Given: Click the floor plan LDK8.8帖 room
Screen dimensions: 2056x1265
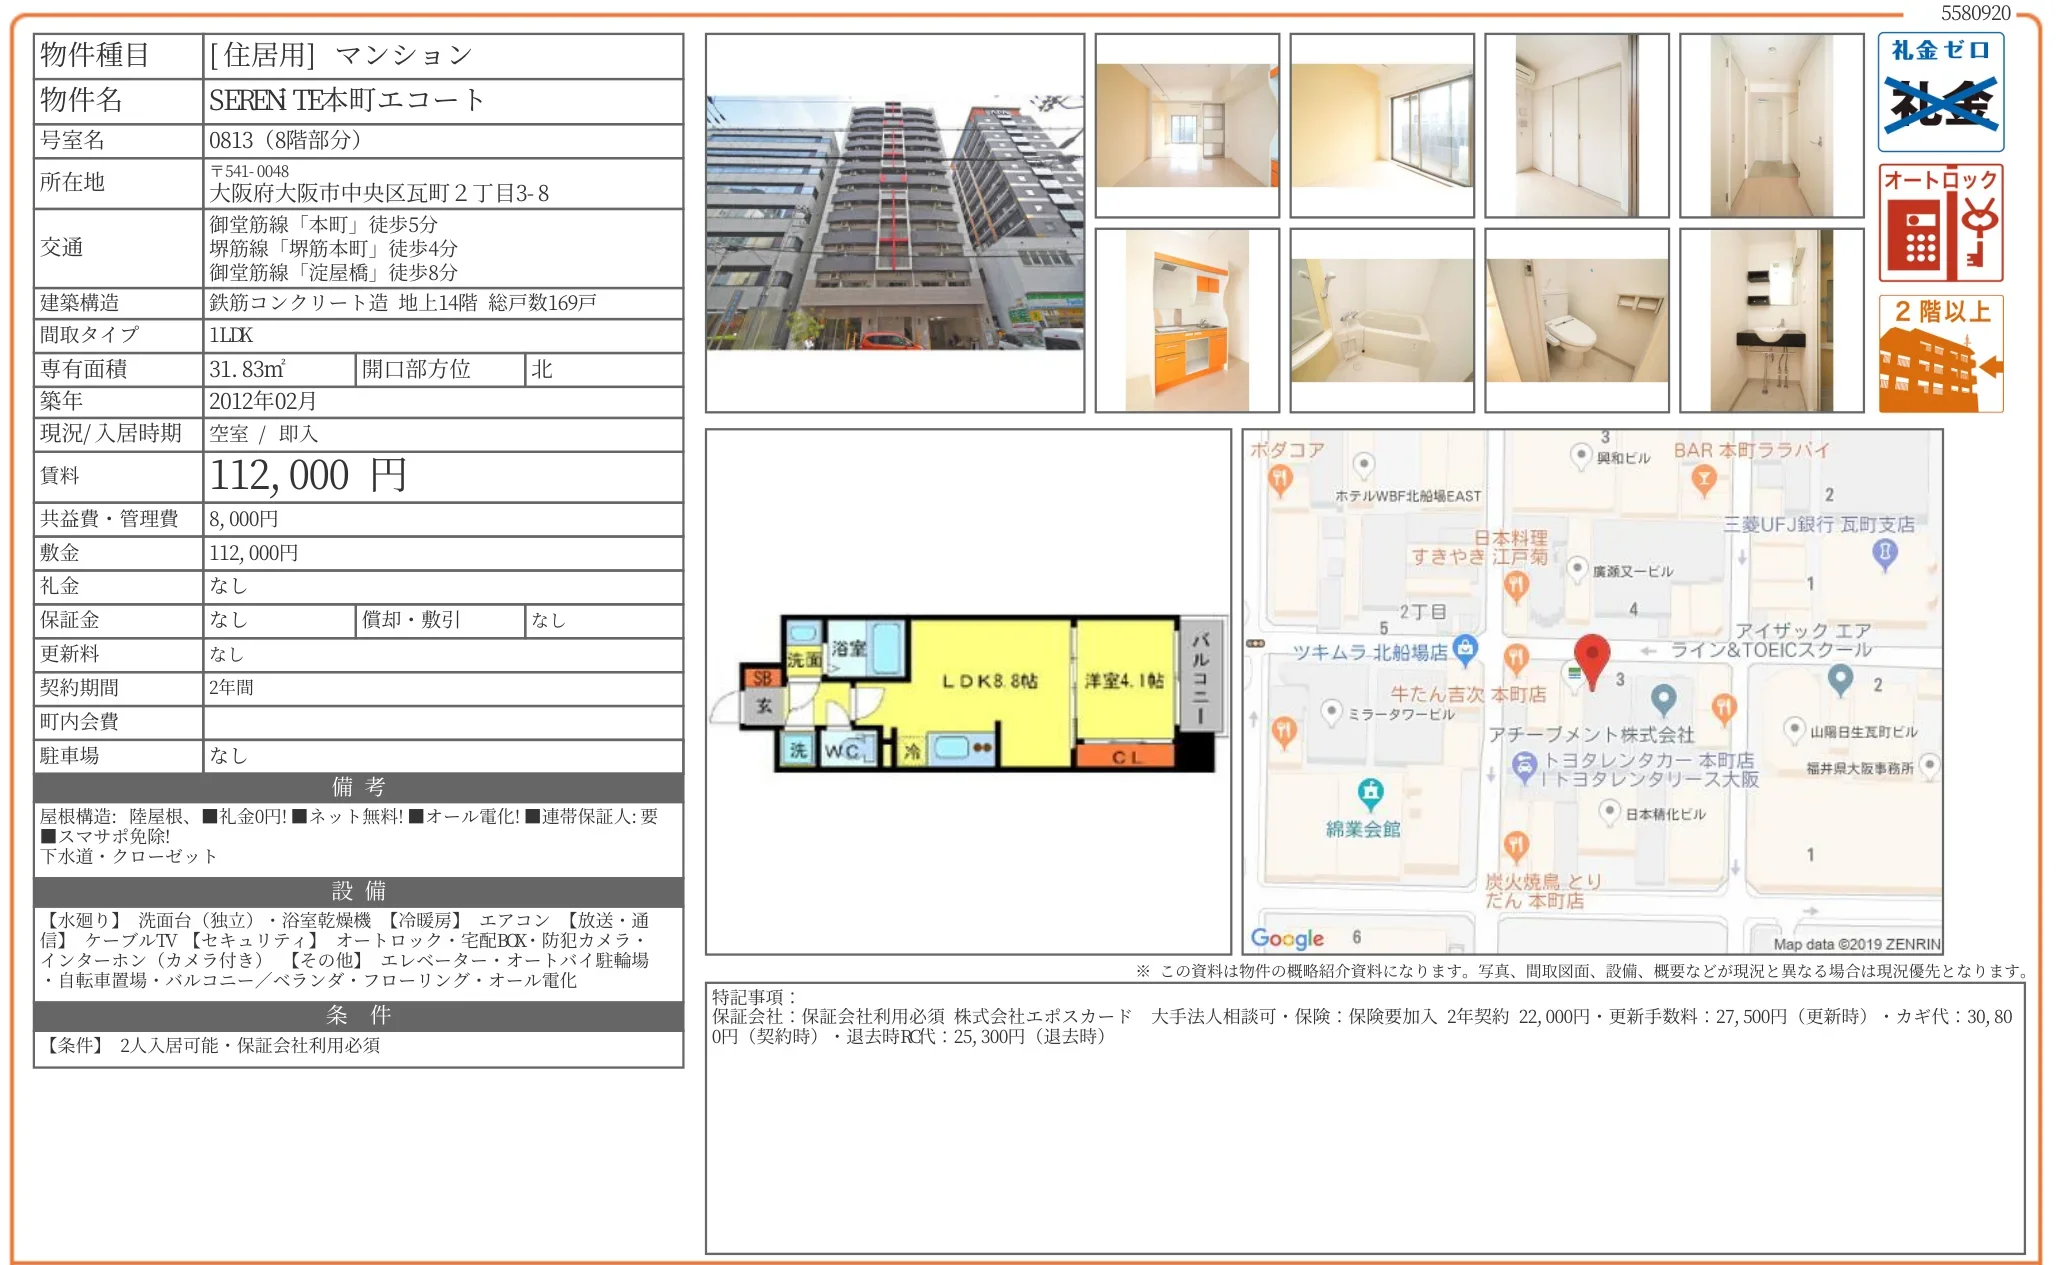Looking at the screenshot, I should 989,682.
